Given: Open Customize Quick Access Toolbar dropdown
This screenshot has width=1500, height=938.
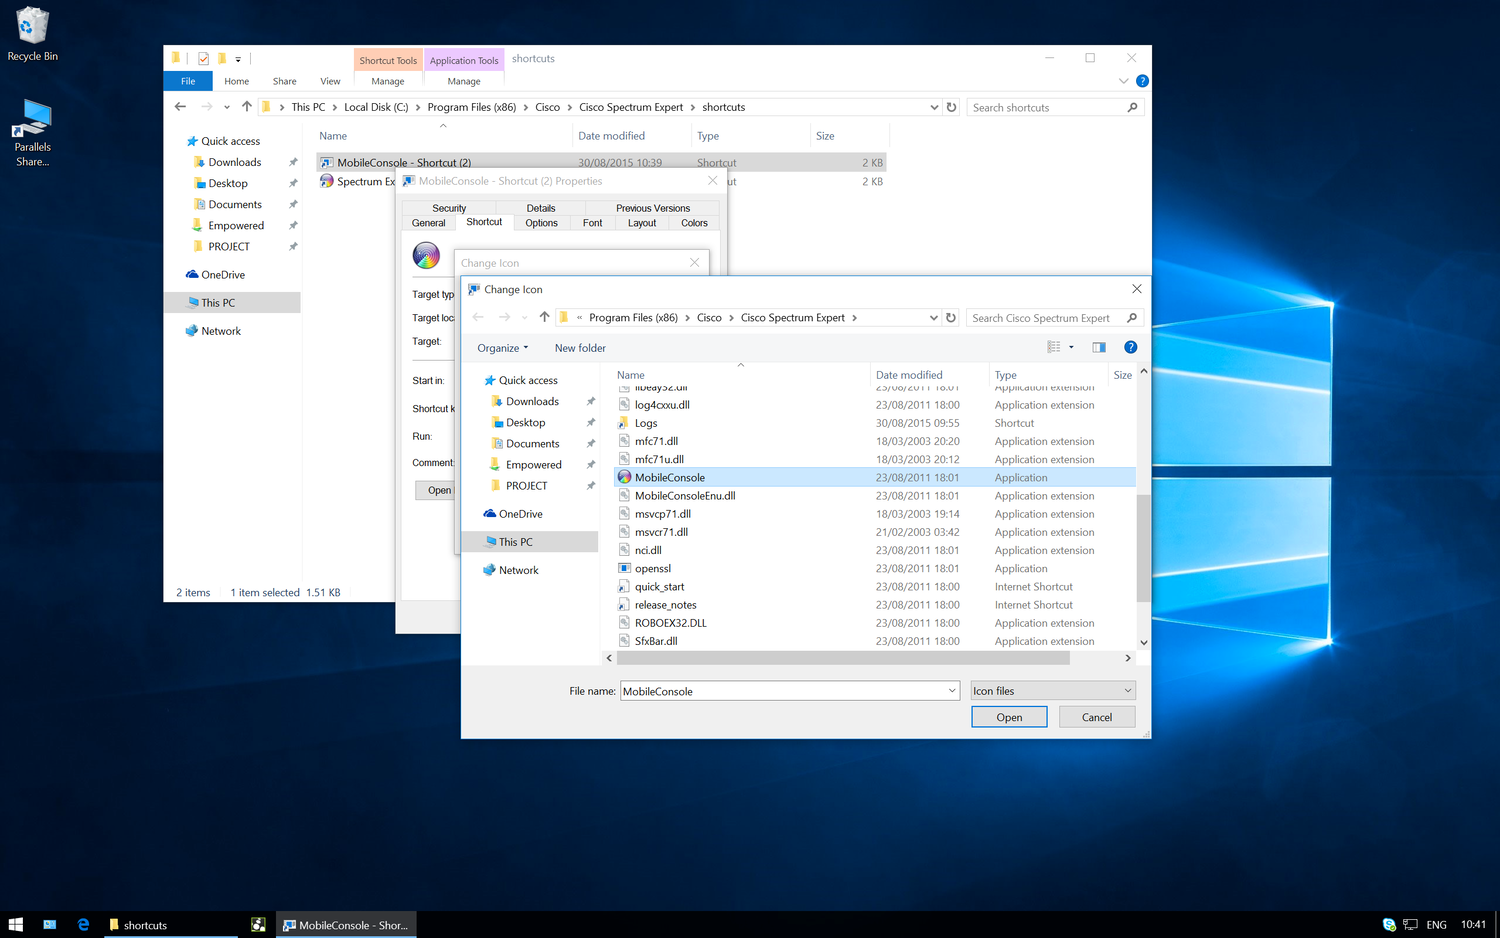Looking at the screenshot, I should point(238,59).
